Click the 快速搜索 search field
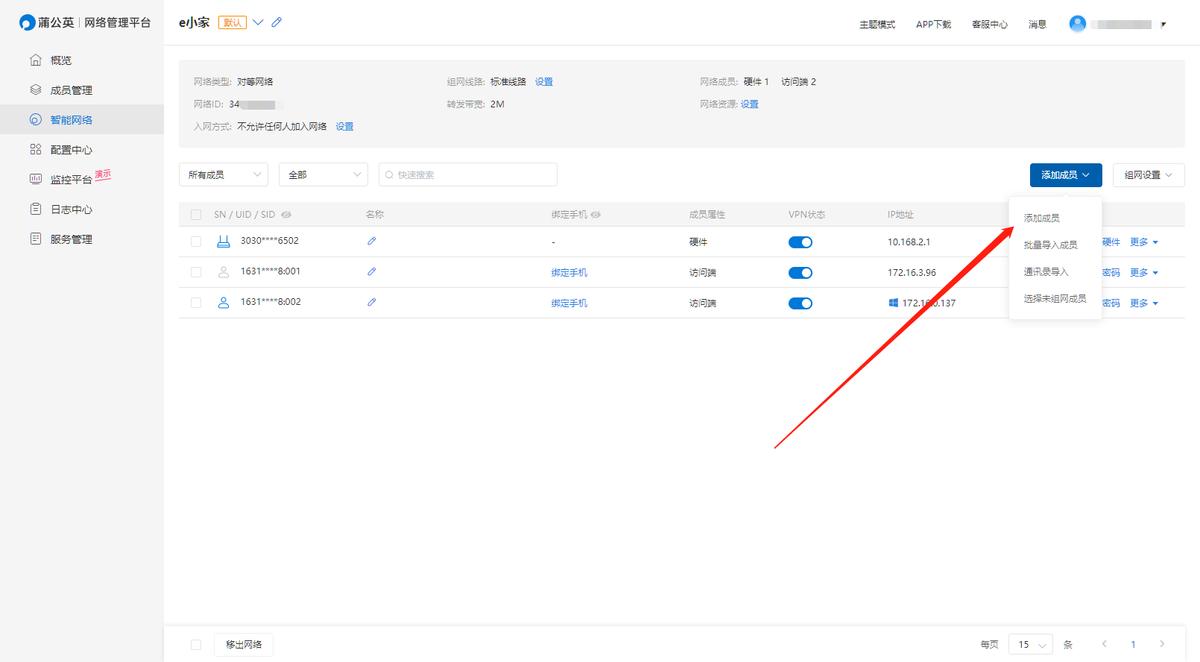Screen dimensions: 1200x662 click(x=468, y=175)
